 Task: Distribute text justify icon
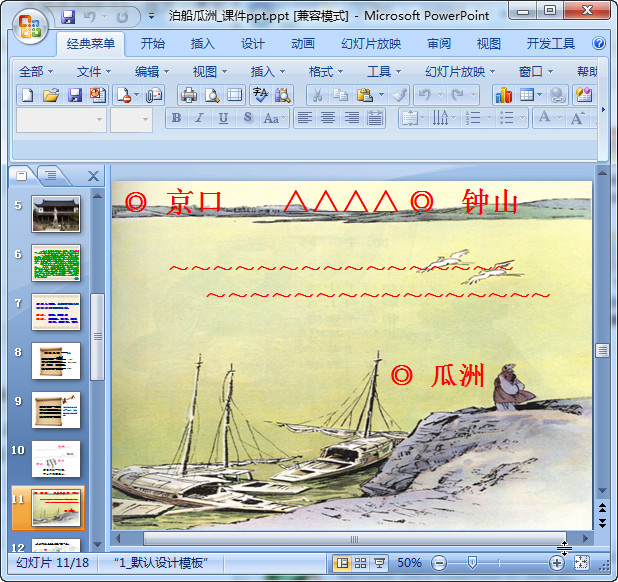point(375,117)
